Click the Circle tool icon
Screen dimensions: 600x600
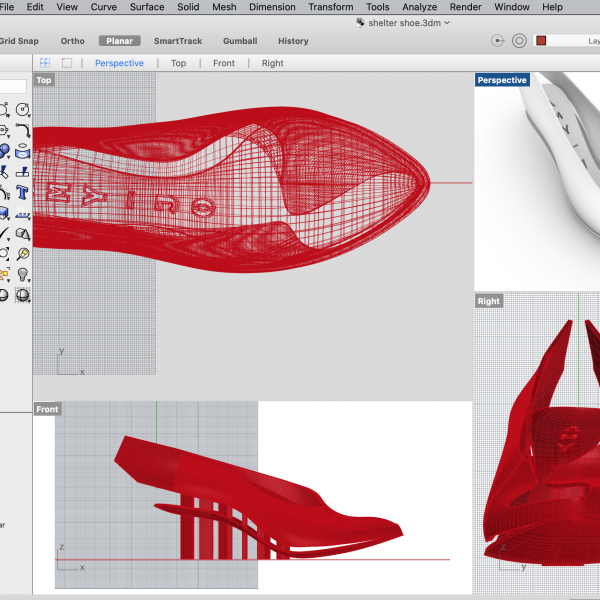21,110
